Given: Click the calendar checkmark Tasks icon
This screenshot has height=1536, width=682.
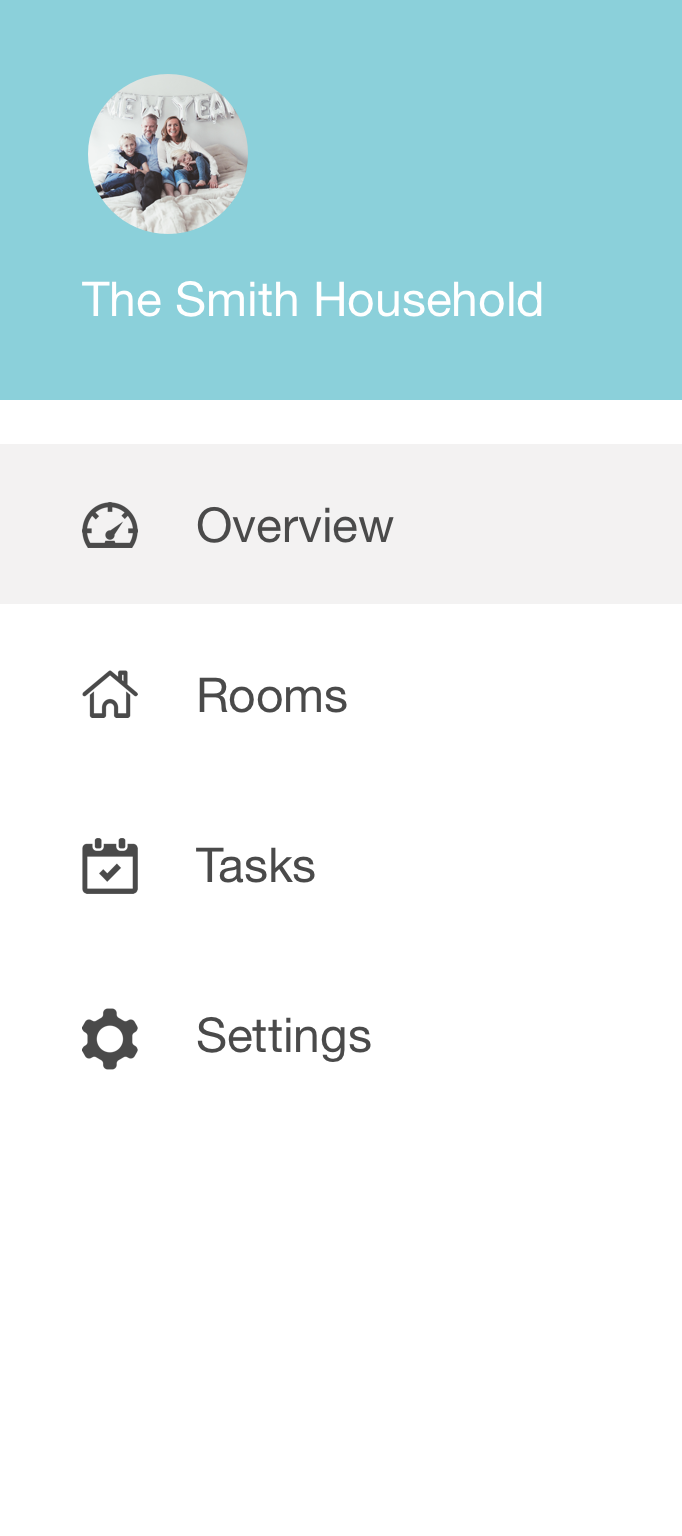Looking at the screenshot, I should point(110,865).
